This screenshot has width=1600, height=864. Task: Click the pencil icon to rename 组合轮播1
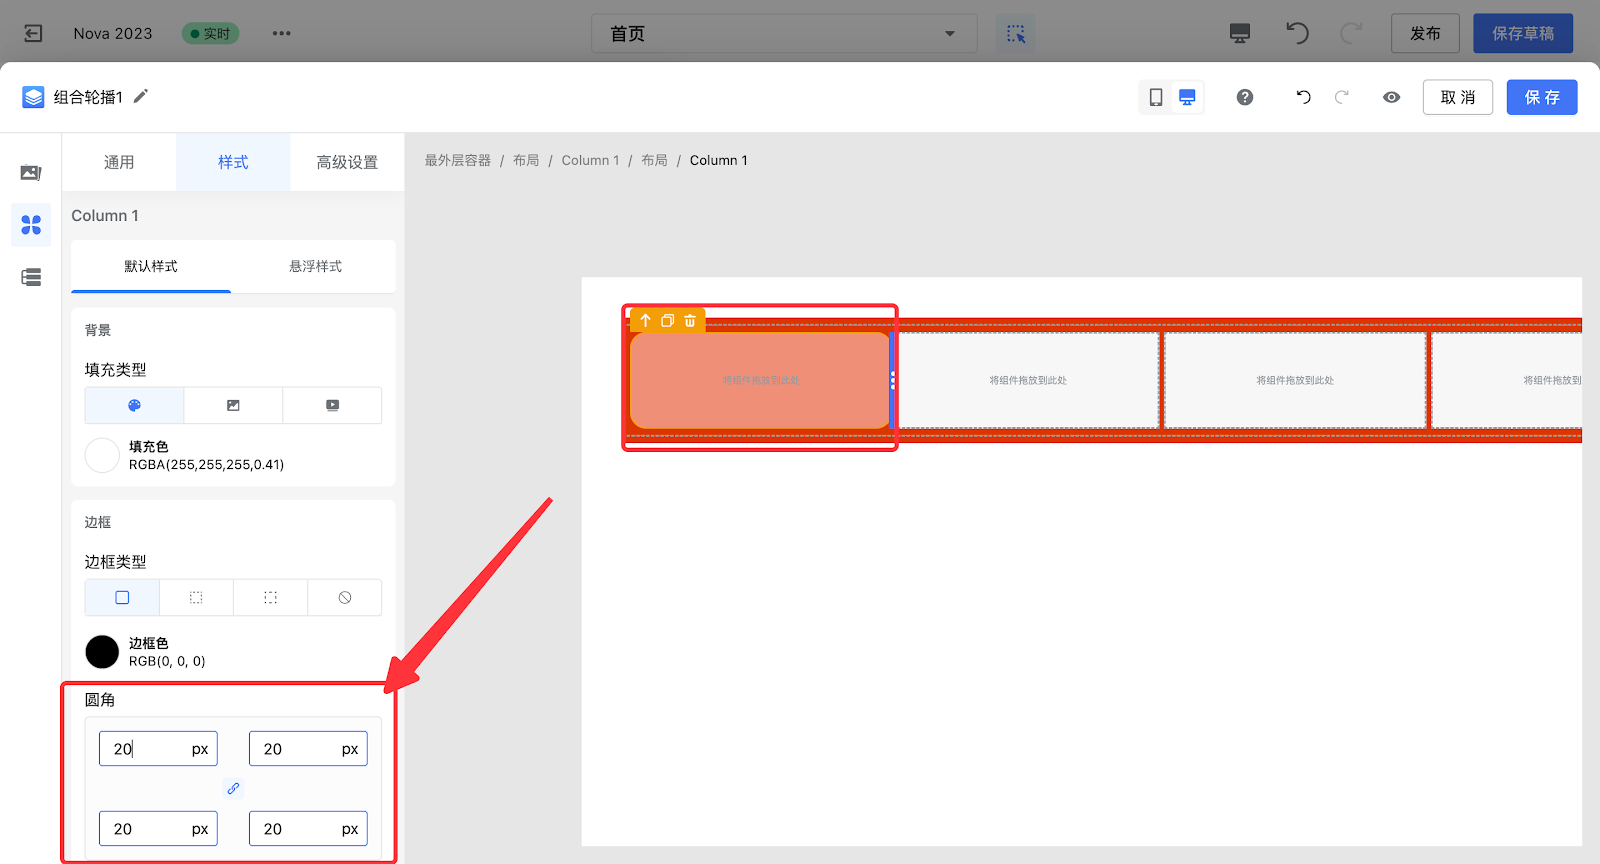(141, 96)
